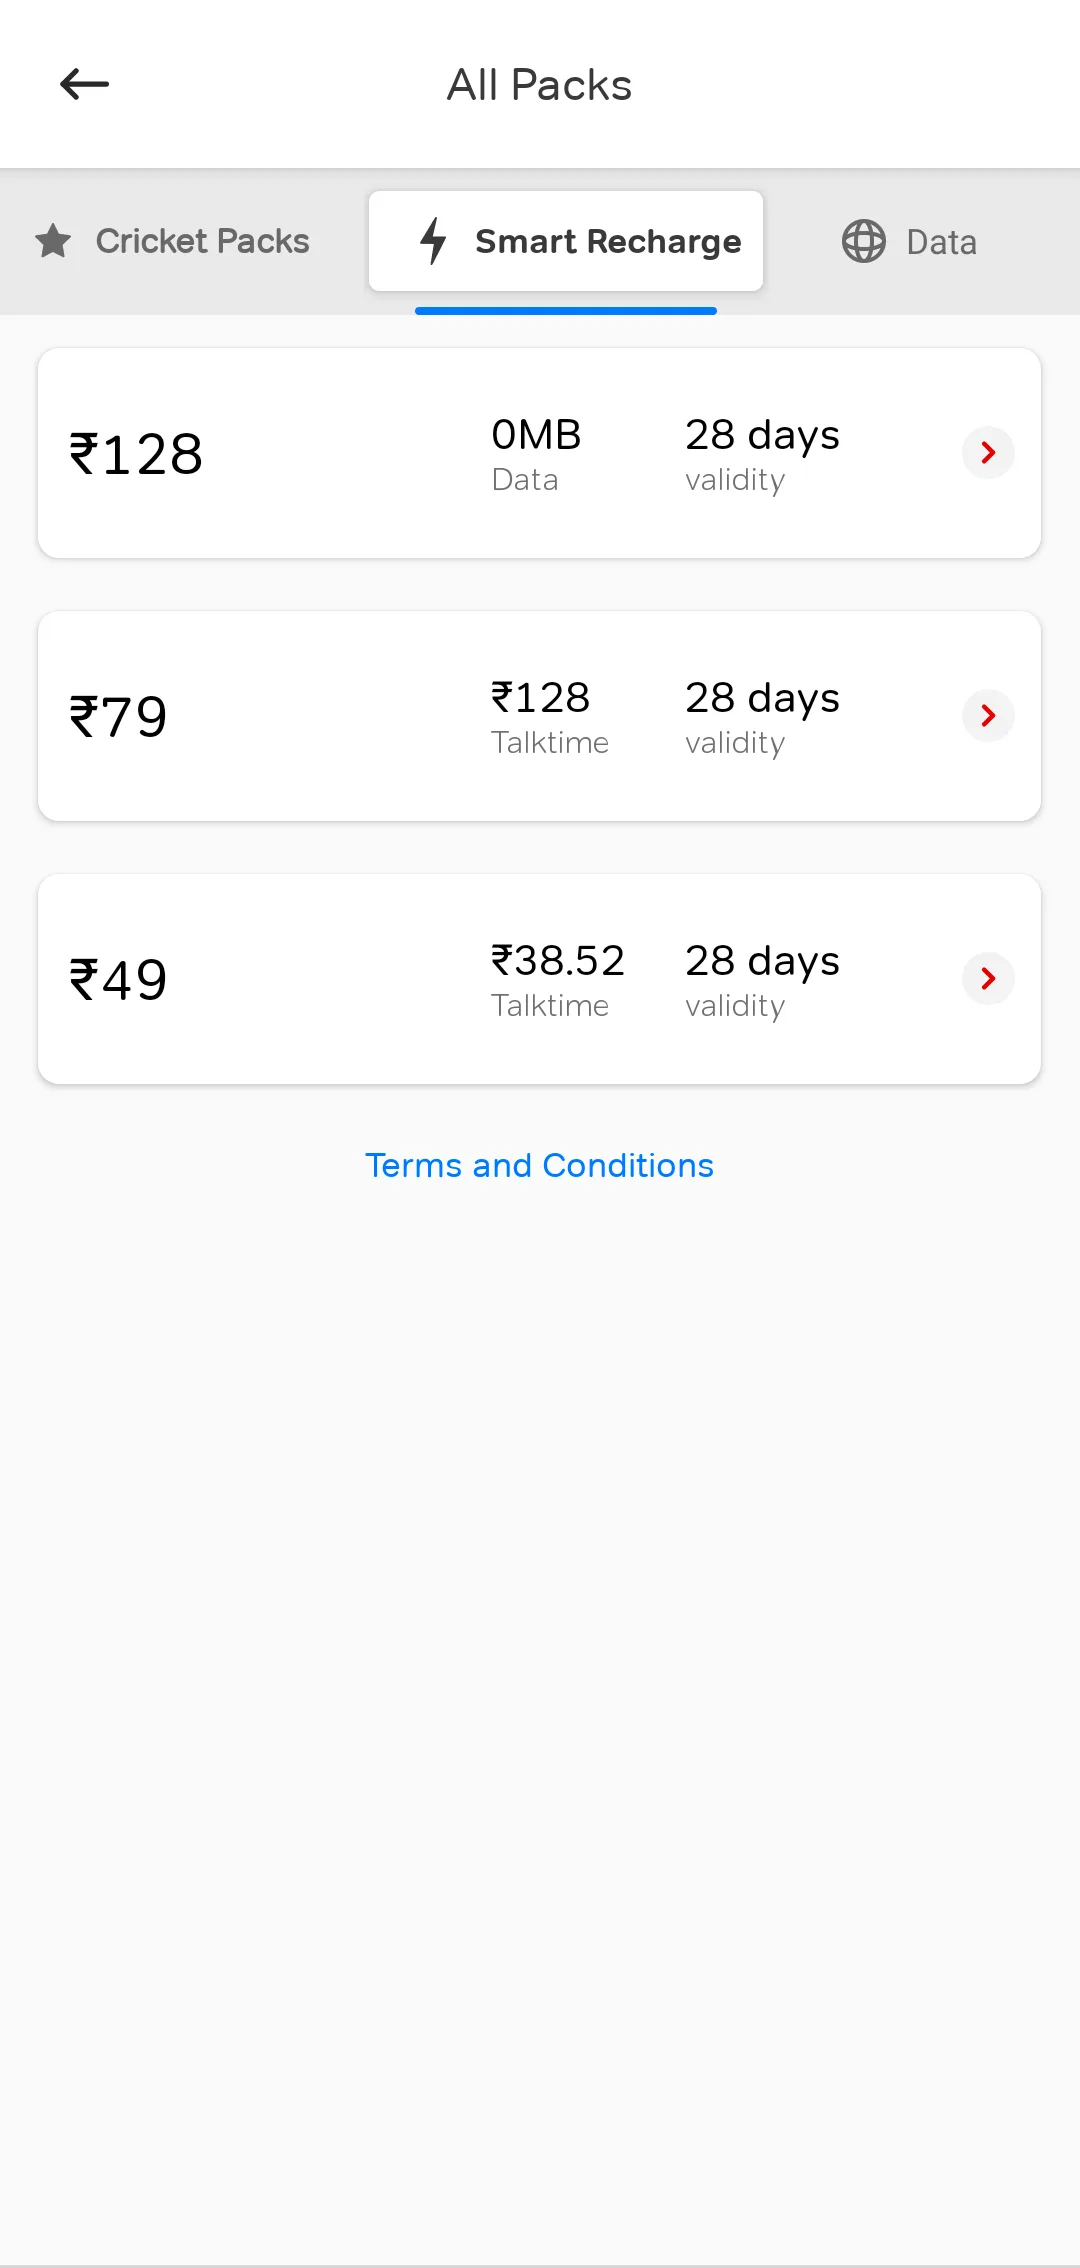Select the Smart Recharge tab label
The height and width of the screenshot is (2268, 1080).
point(608,241)
